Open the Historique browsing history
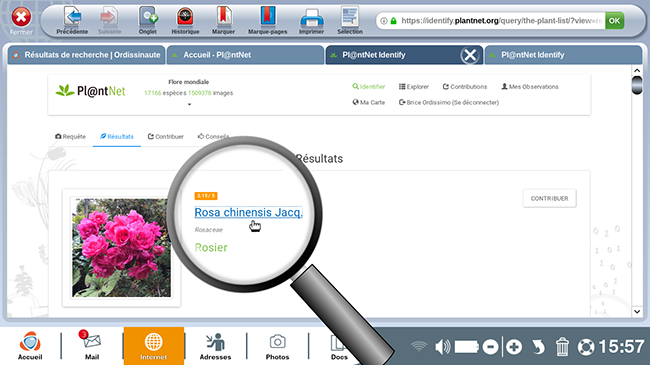This screenshot has width=650, height=365. coord(185,17)
